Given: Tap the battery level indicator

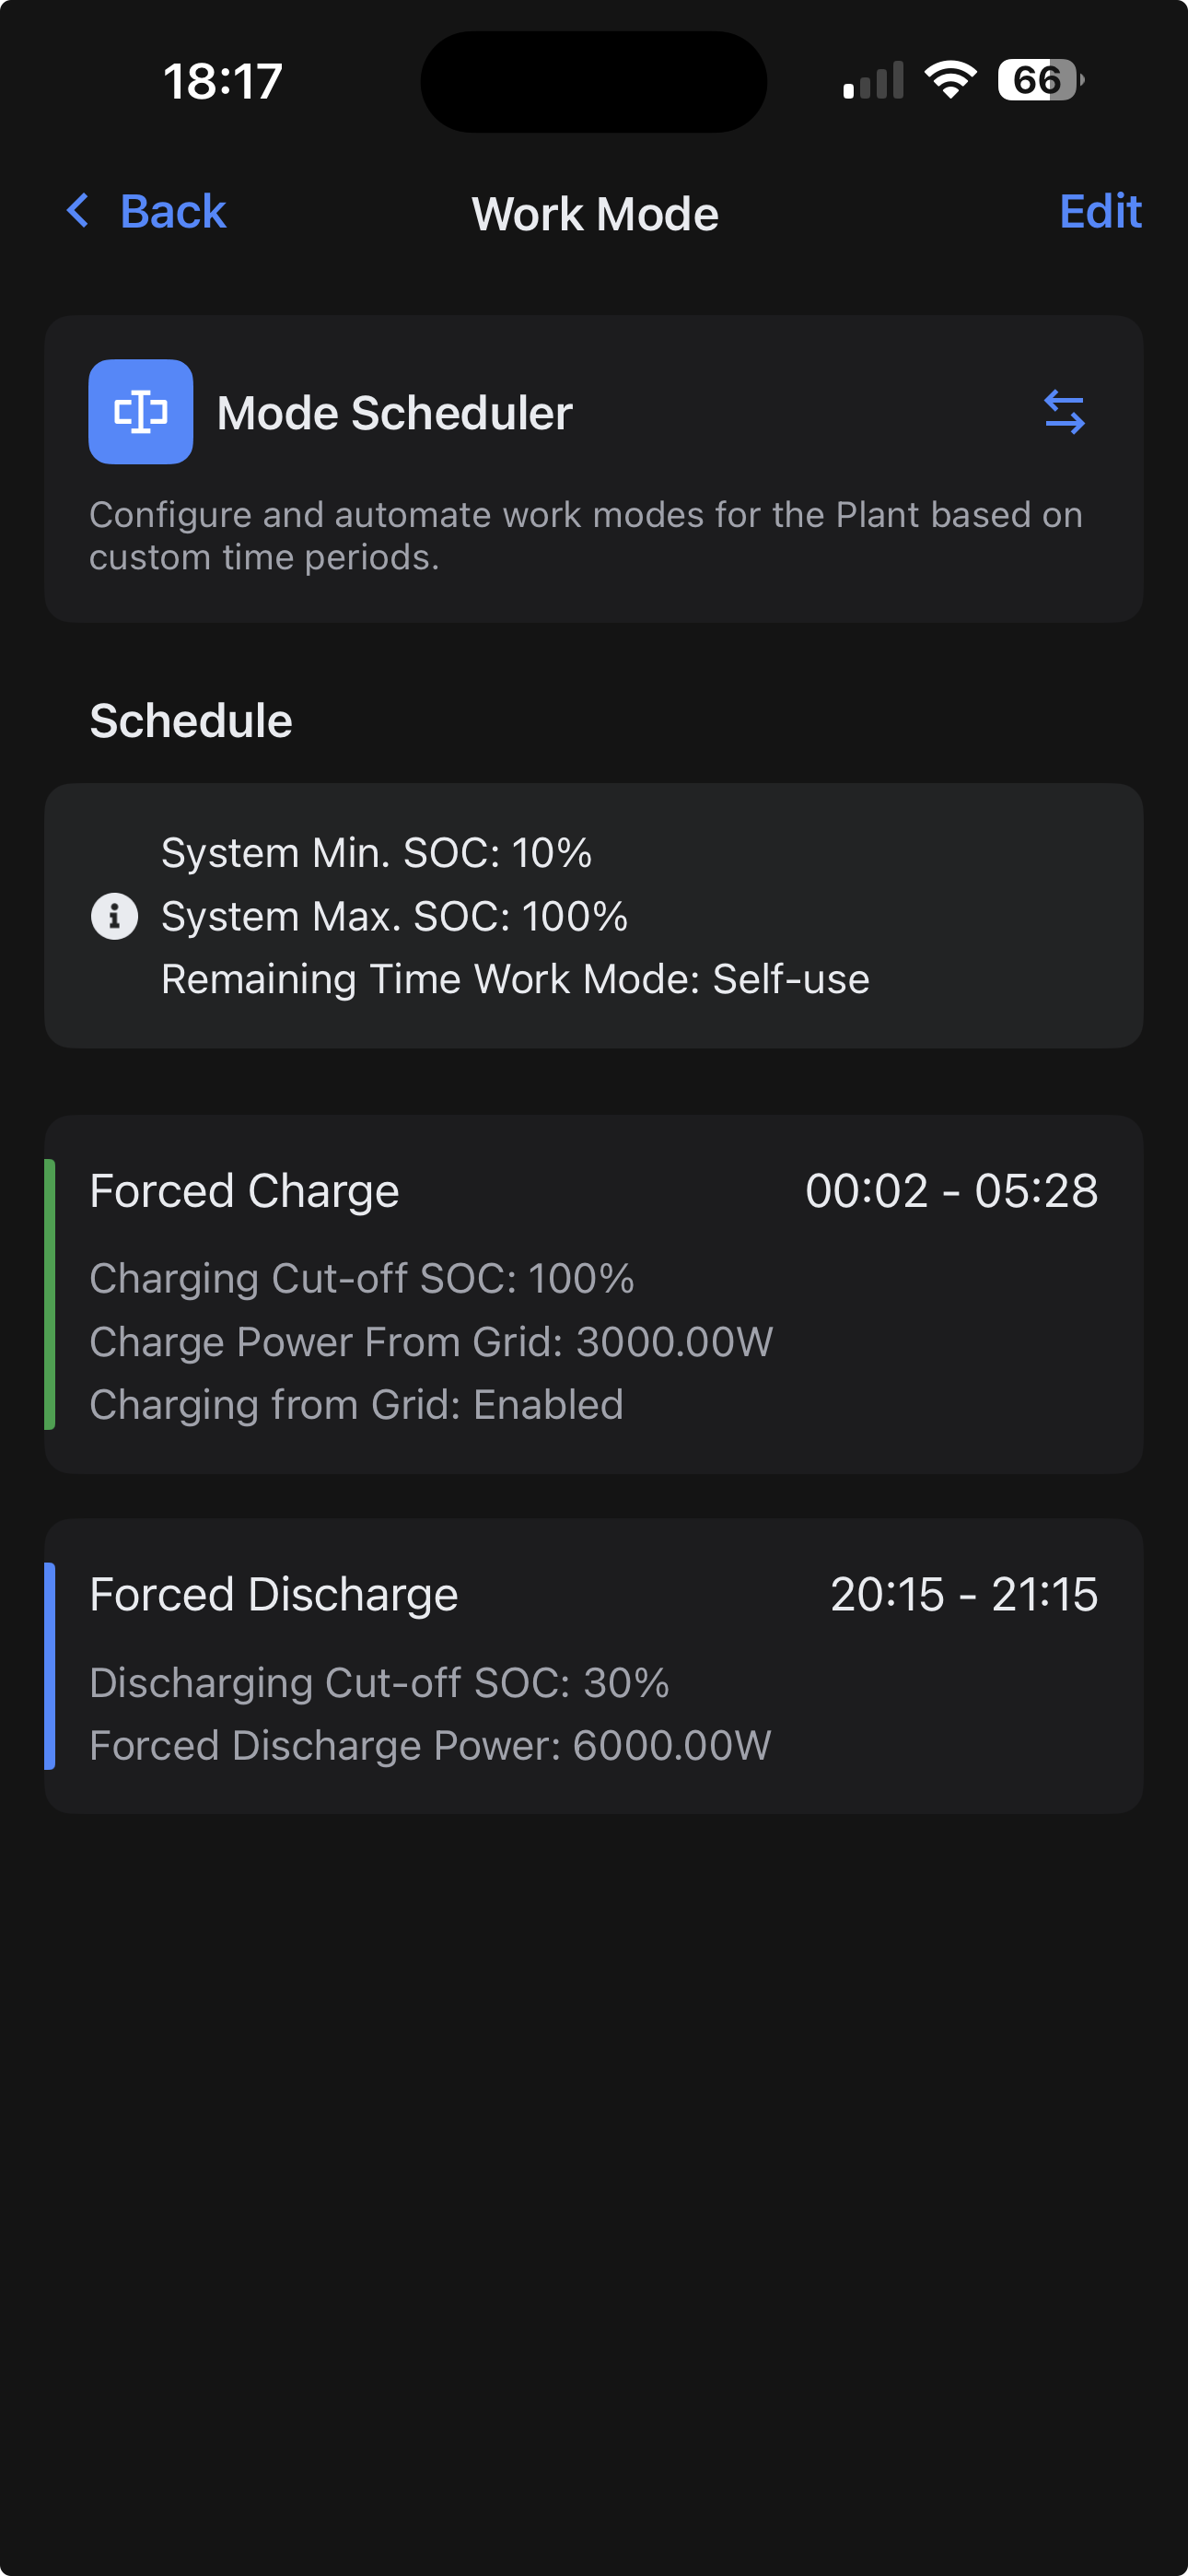Looking at the screenshot, I should click(x=1040, y=80).
